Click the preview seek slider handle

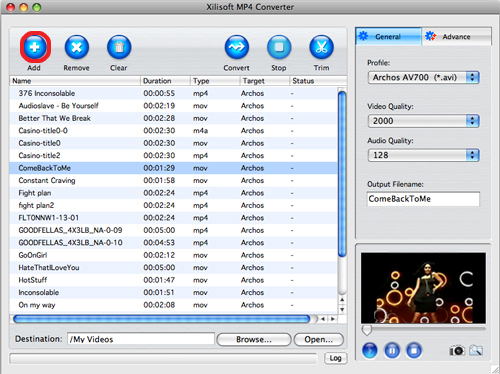(x=367, y=330)
